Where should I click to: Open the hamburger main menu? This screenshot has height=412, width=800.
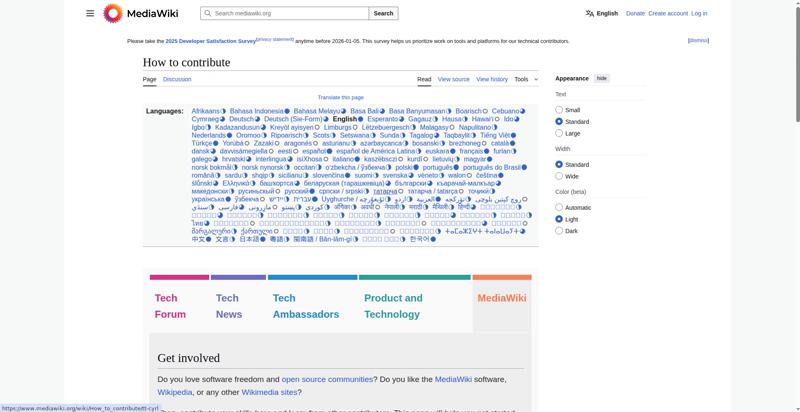pos(90,13)
